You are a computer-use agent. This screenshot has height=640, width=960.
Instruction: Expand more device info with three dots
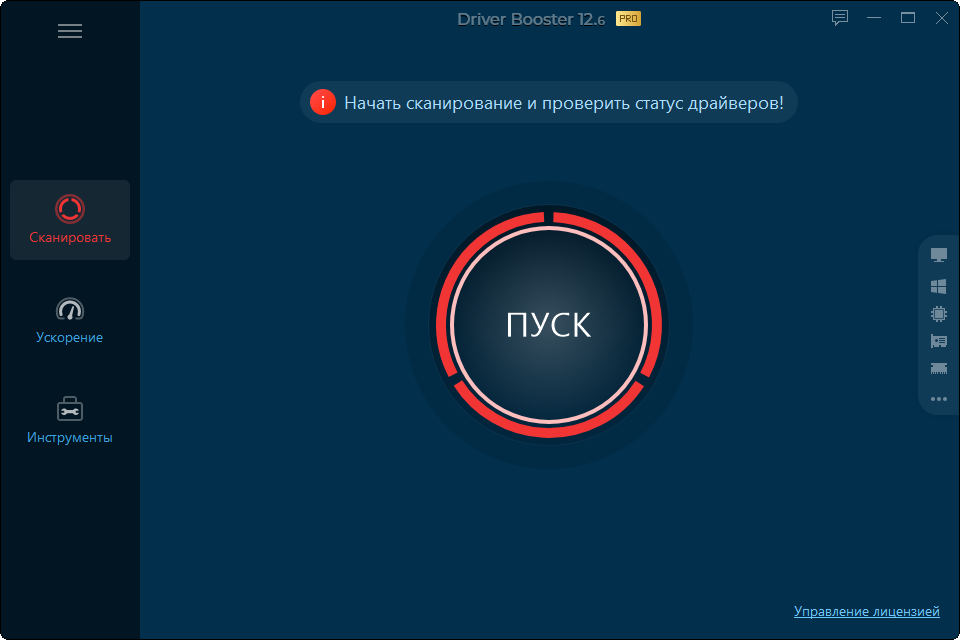point(939,399)
